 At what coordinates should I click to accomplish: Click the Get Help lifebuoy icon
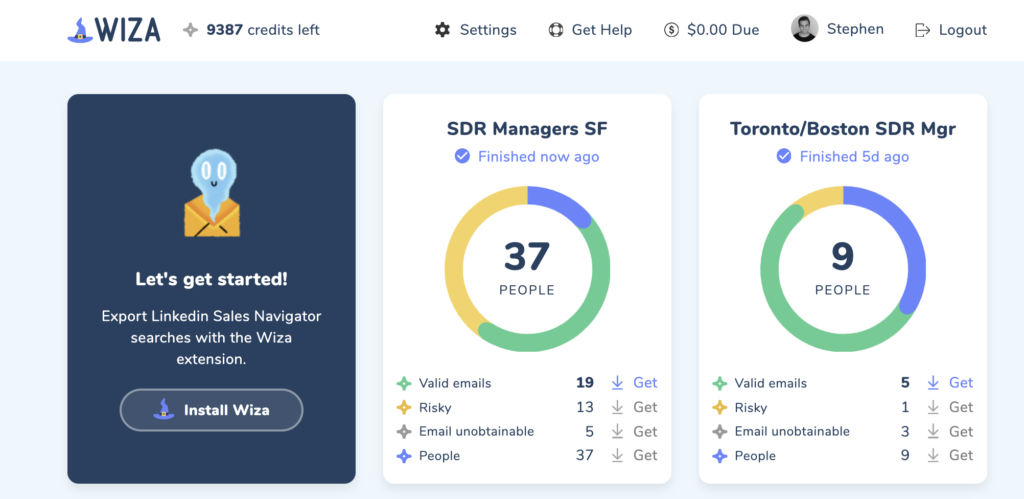[556, 30]
